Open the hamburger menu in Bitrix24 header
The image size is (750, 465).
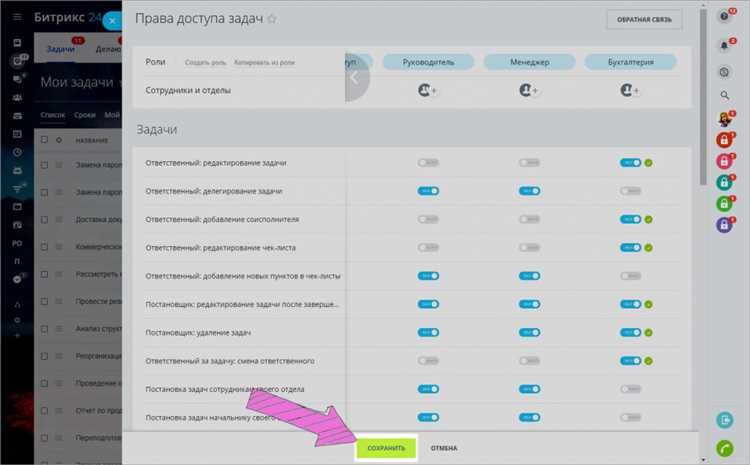pyautogui.click(x=17, y=17)
